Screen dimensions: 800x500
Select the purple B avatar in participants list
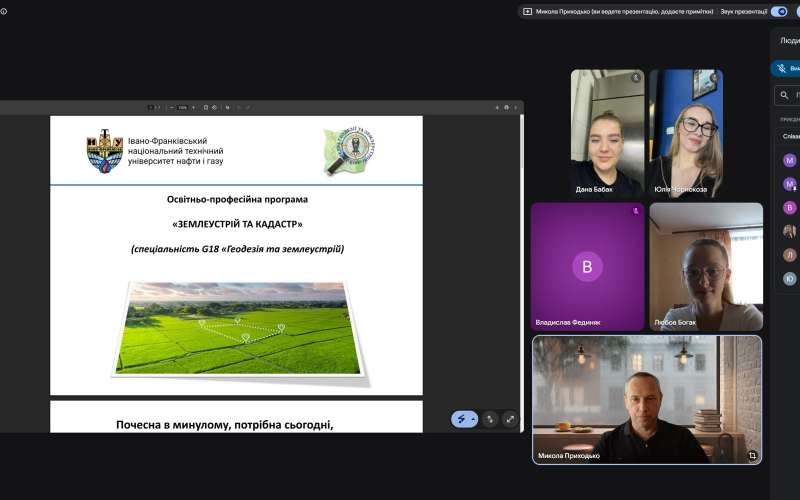point(789,207)
